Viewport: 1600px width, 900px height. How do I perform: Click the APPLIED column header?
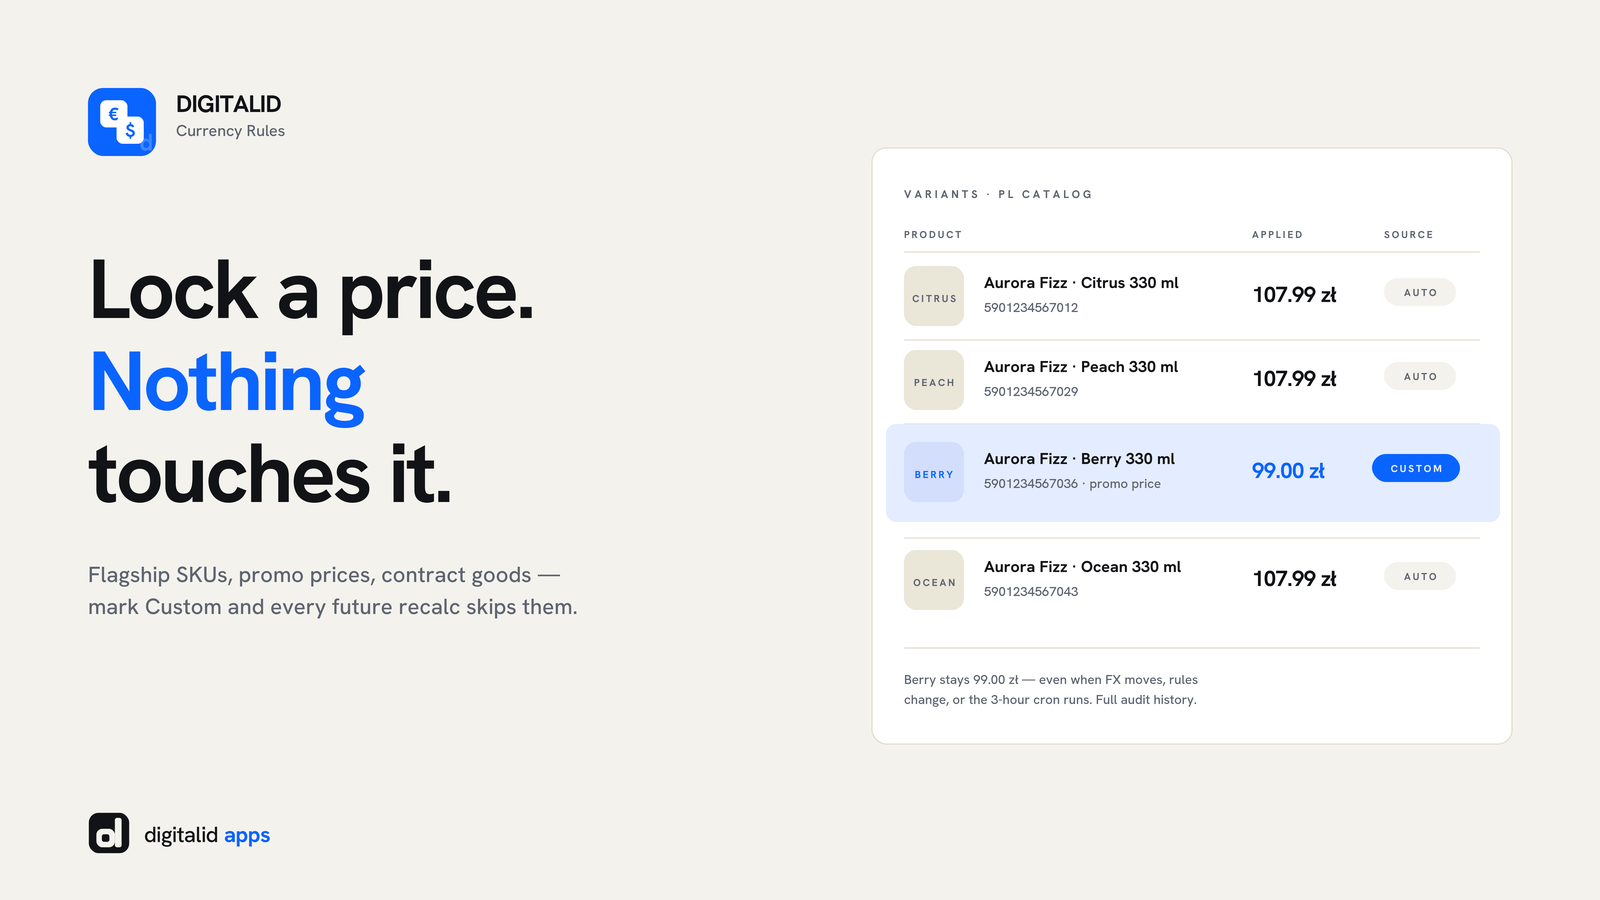(x=1278, y=235)
